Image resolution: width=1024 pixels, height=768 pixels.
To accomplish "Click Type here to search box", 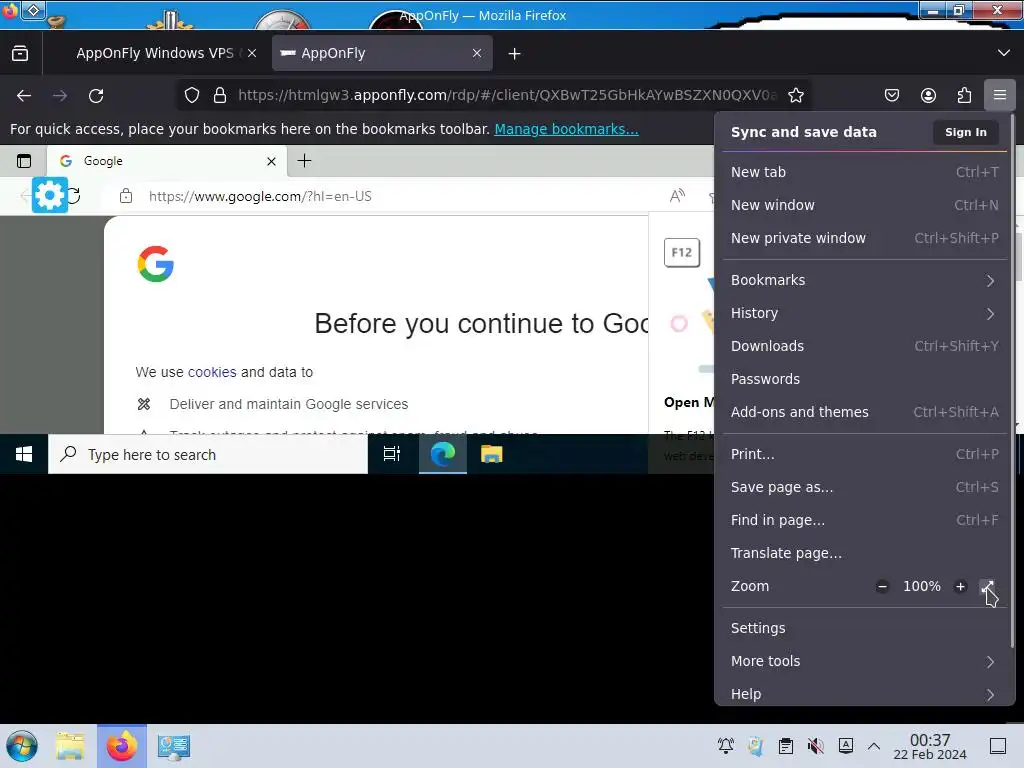I will click(208, 454).
